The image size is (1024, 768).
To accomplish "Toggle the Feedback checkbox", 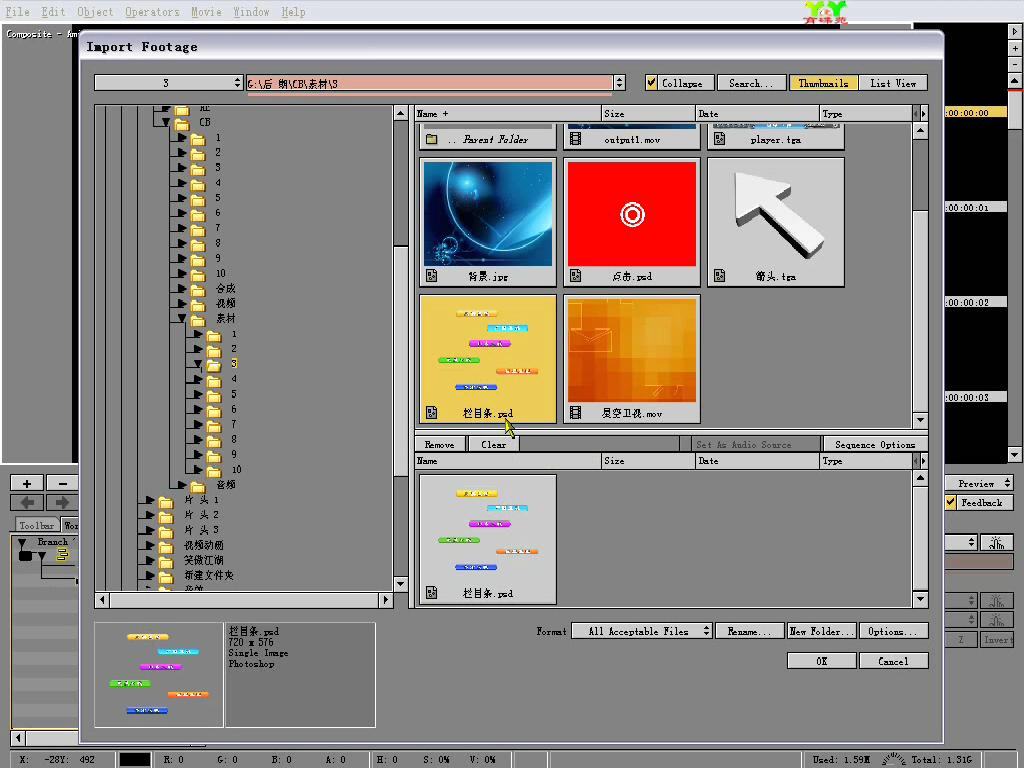I will point(951,502).
